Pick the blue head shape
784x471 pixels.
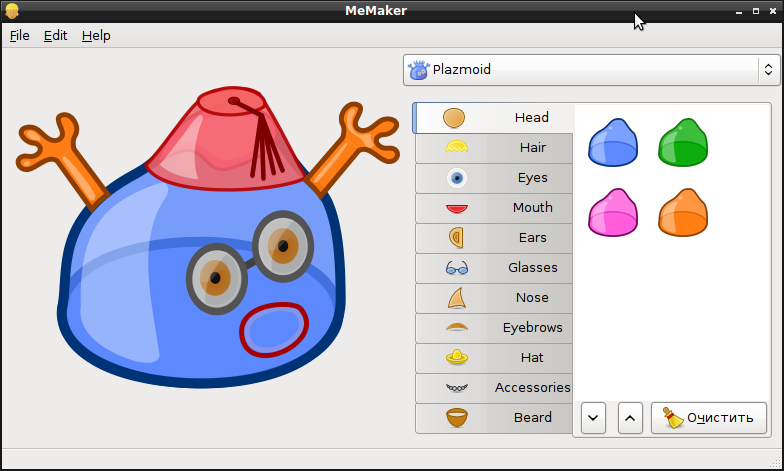pyautogui.click(x=612, y=142)
